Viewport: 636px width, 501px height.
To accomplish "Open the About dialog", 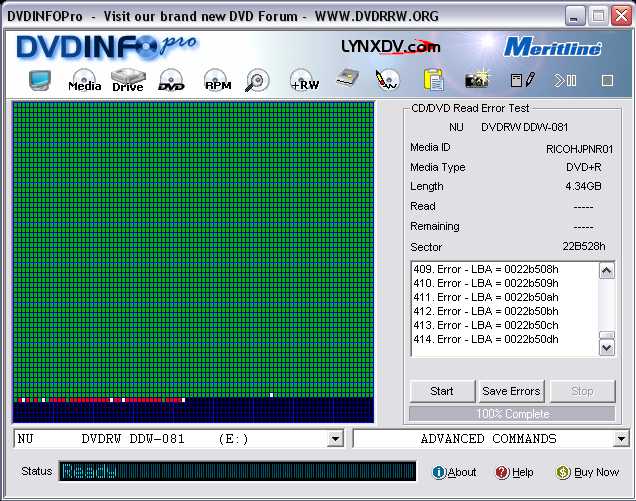I will (x=455, y=472).
